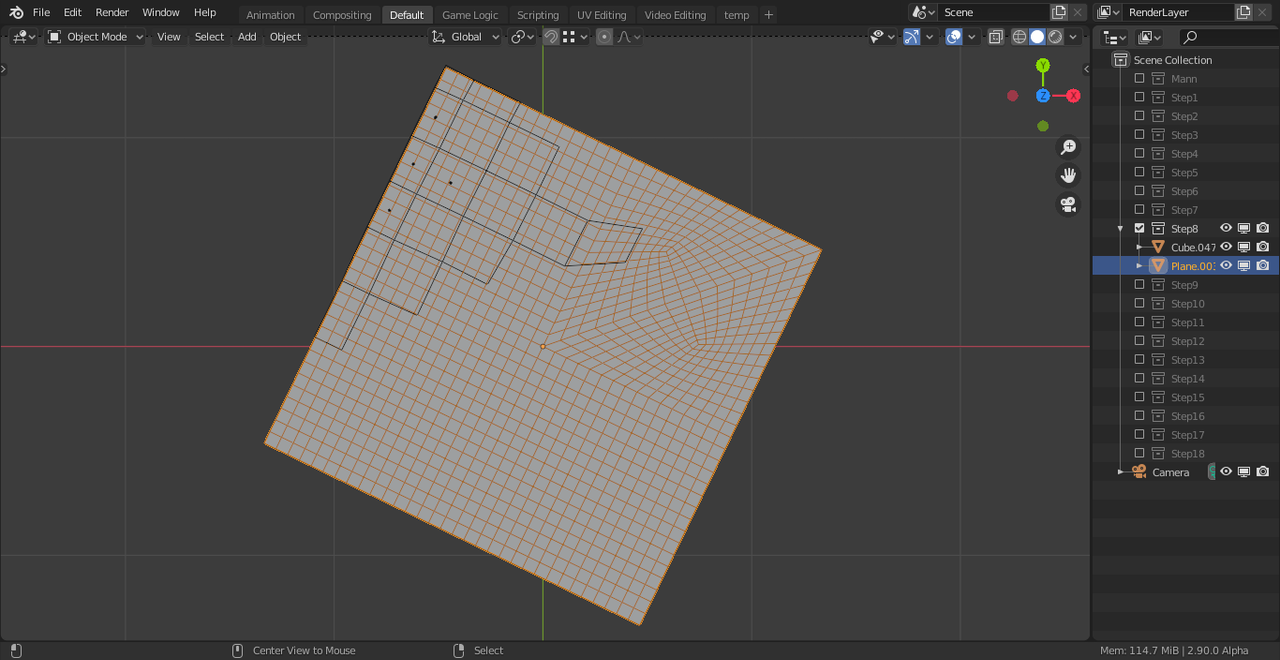Open the shading options dropdown arrow
The width and height of the screenshot is (1280, 660).
1074,37
